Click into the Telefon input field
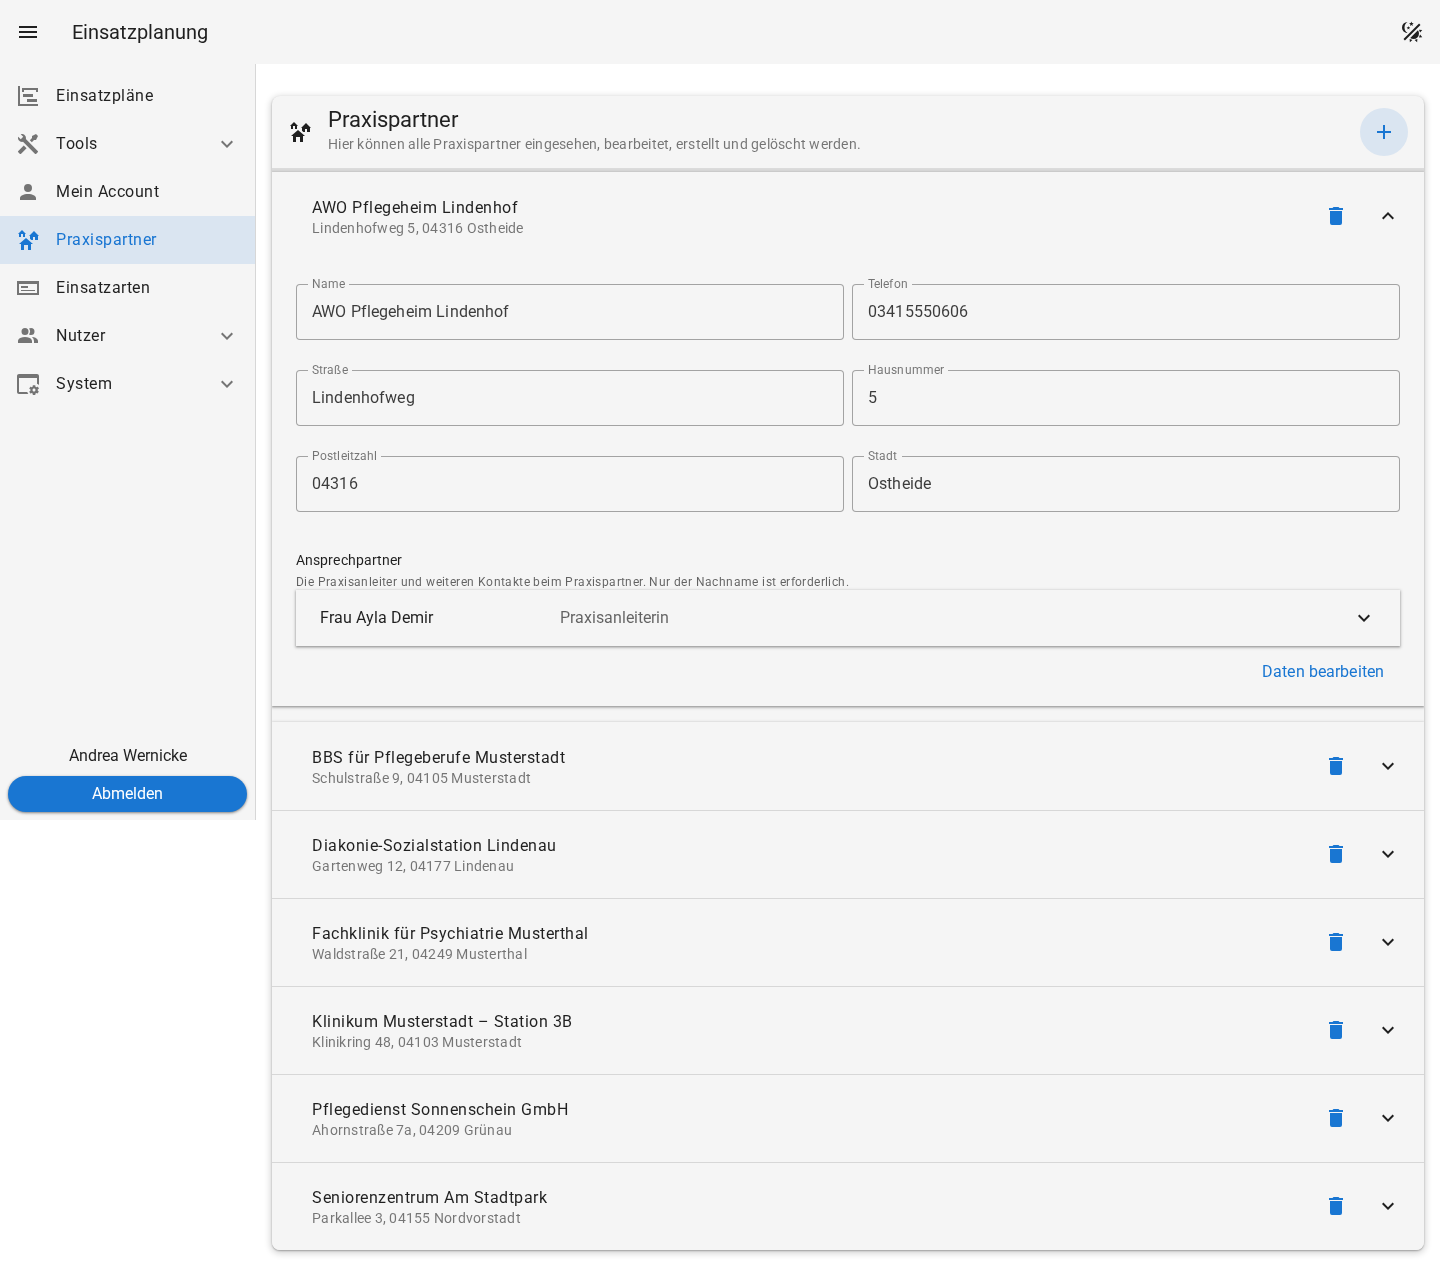Screen dimensions: 1440x1282 coord(1126,312)
